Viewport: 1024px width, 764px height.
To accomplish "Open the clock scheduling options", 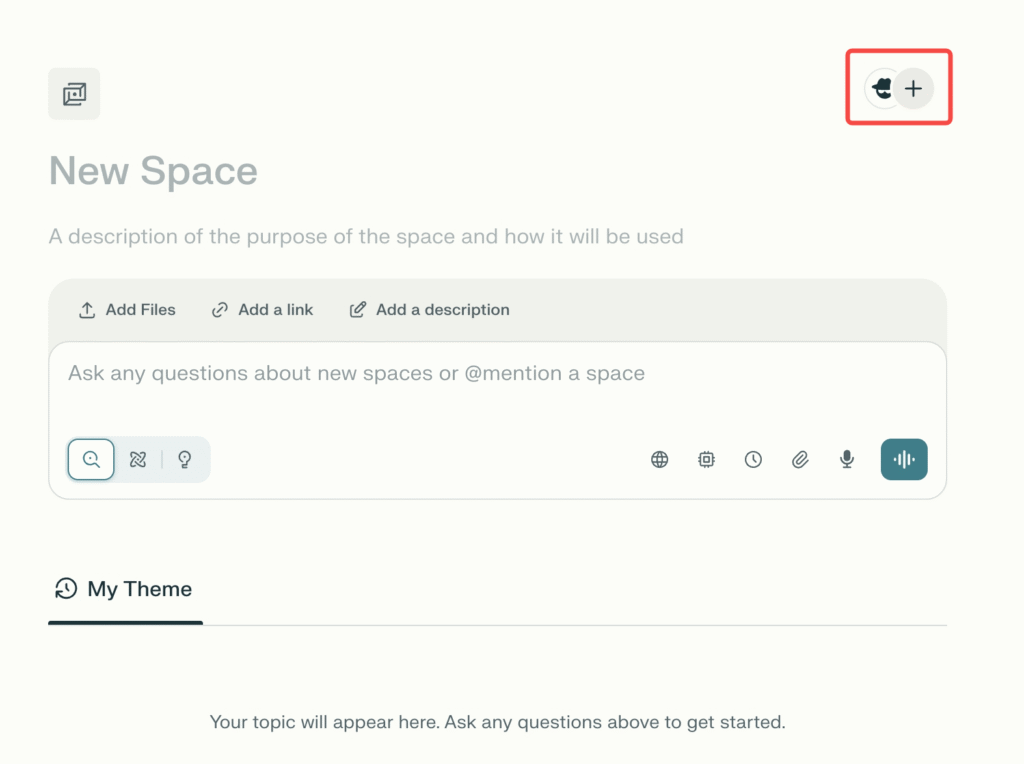I will click(753, 460).
